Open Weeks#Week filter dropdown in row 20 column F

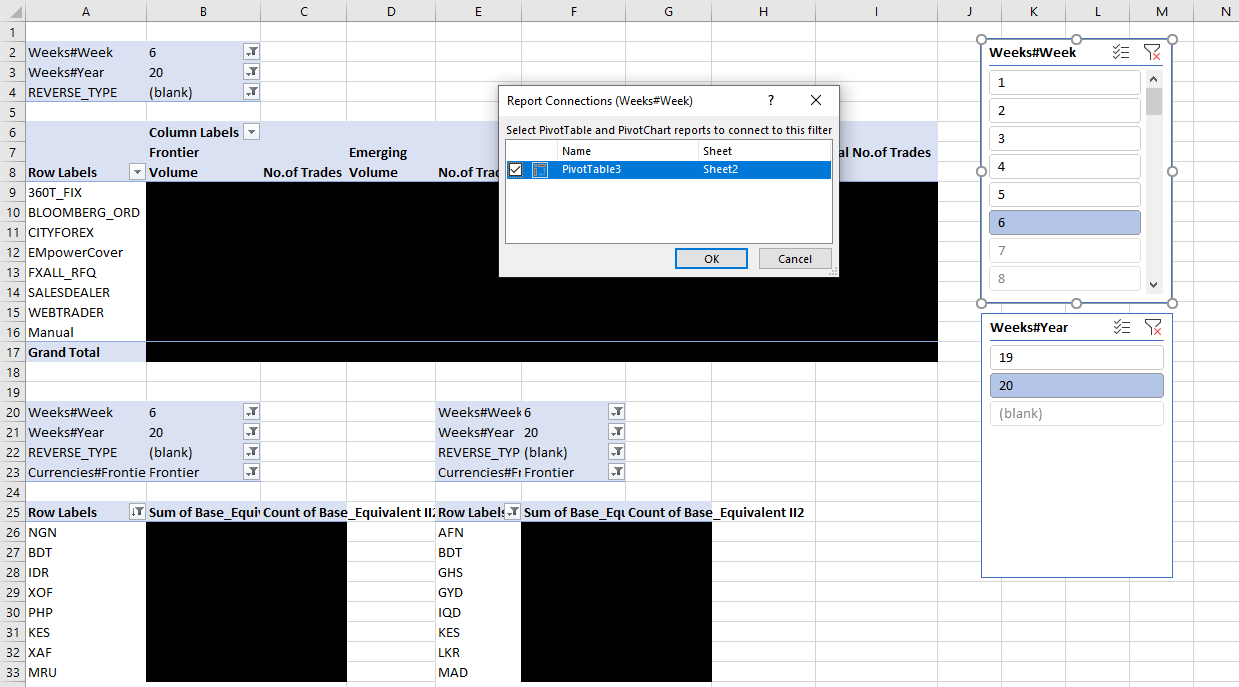[x=617, y=412]
